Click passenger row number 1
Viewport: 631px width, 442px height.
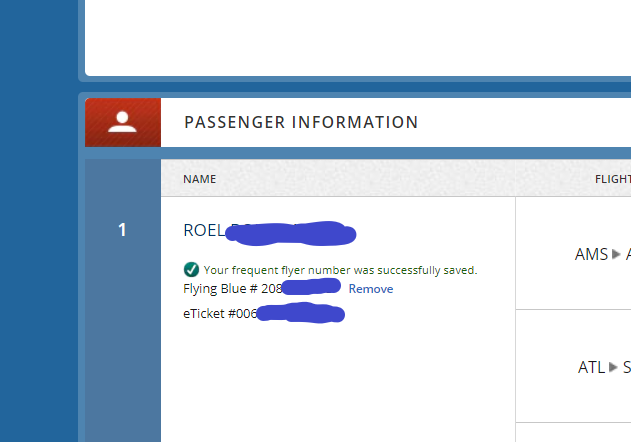[x=123, y=231]
